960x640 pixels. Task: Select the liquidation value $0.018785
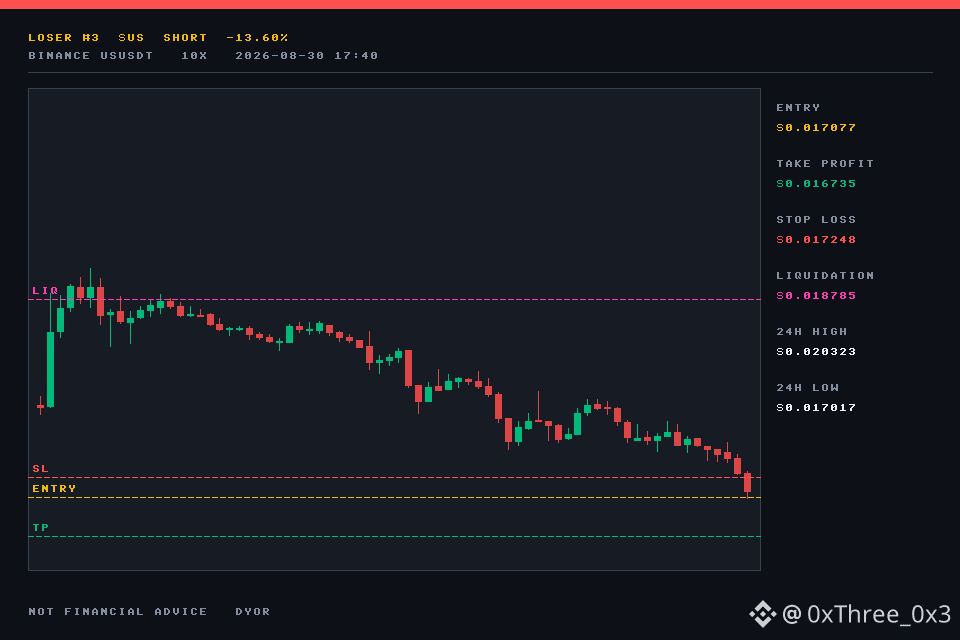point(816,296)
